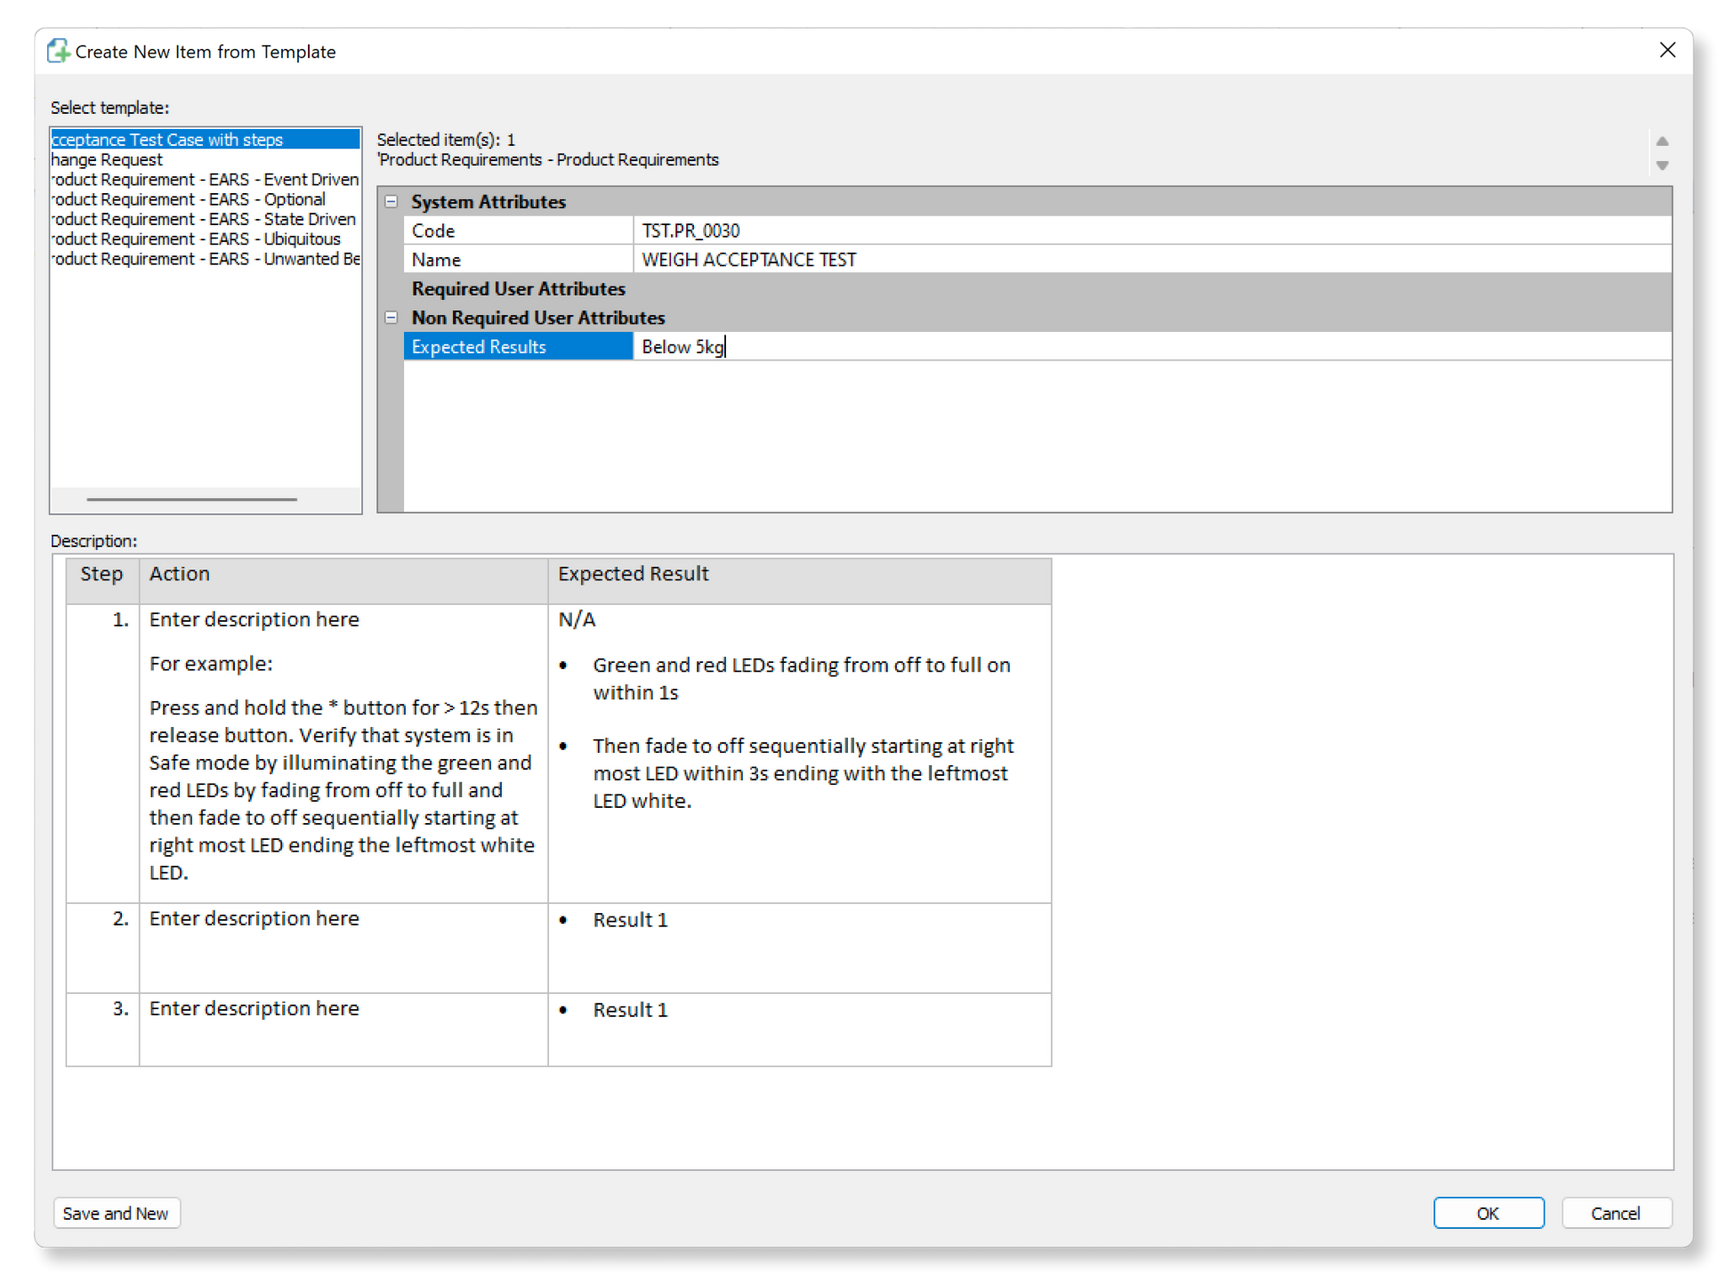Close the Create New Item dialog

[x=1667, y=51]
